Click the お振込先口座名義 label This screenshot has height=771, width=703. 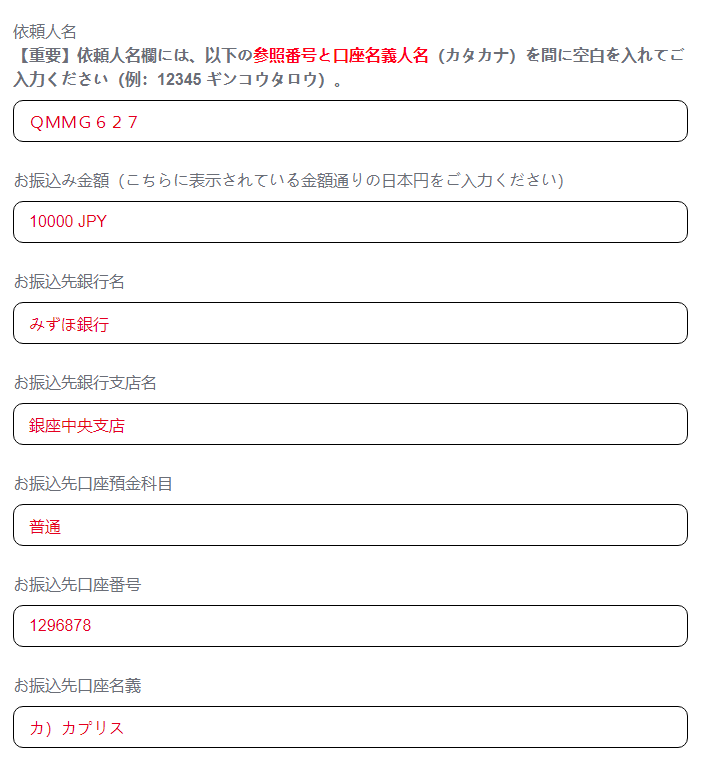(x=77, y=685)
